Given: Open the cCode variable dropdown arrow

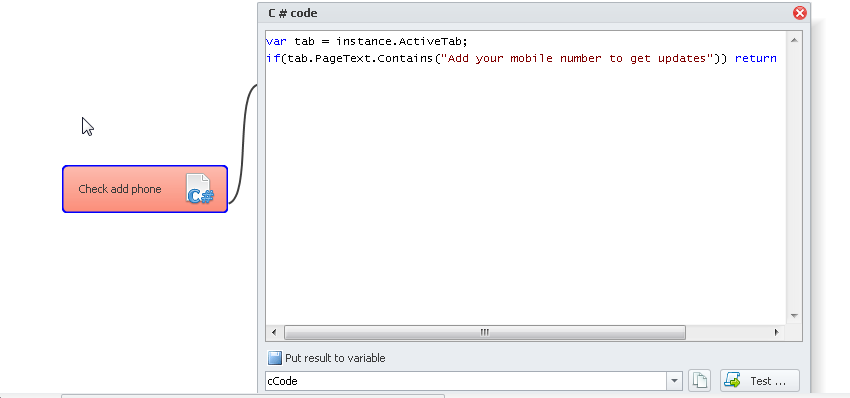Looking at the screenshot, I should [674, 381].
